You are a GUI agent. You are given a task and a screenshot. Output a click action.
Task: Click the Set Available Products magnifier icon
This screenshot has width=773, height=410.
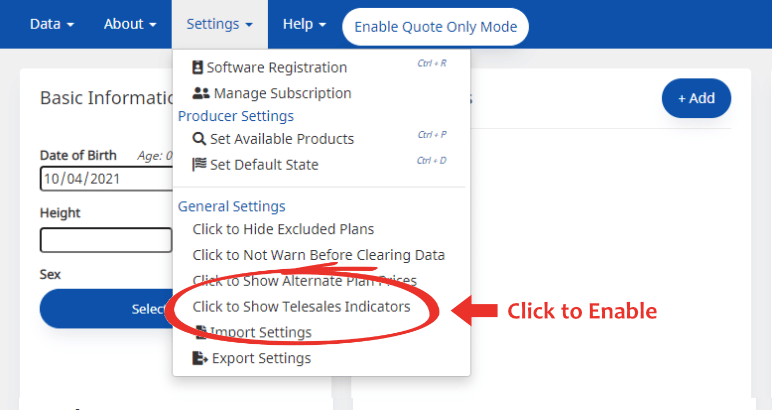point(199,139)
